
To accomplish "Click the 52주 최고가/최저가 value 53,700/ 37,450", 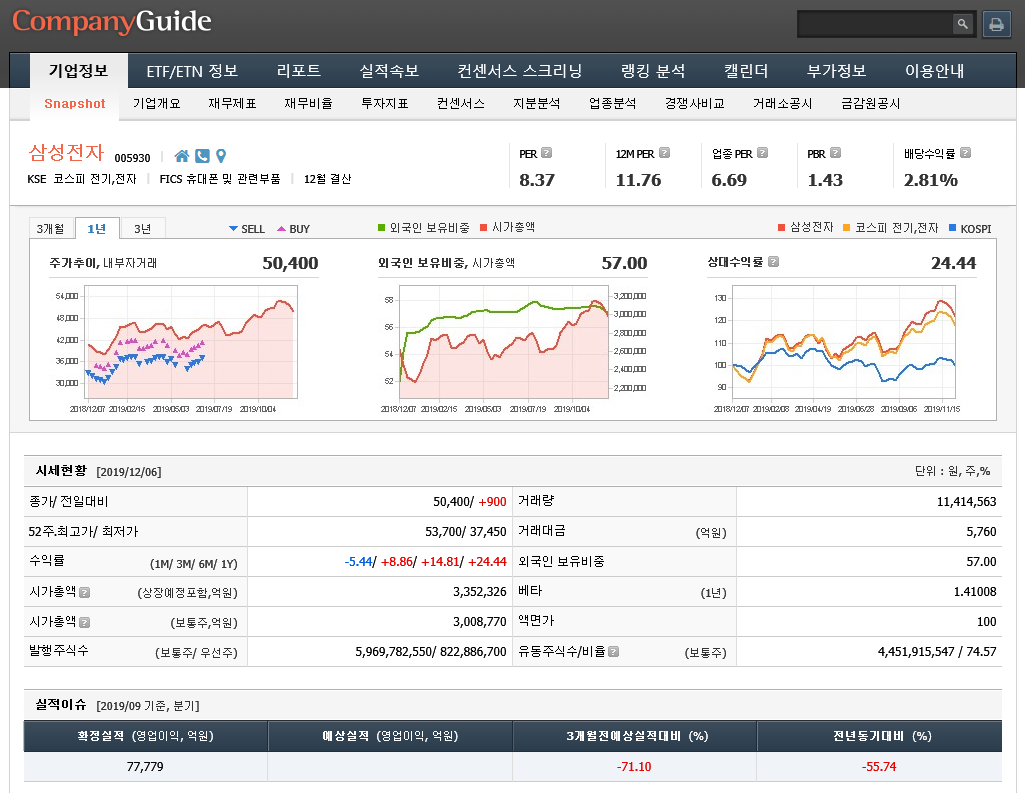I will [x=465, y=531].
